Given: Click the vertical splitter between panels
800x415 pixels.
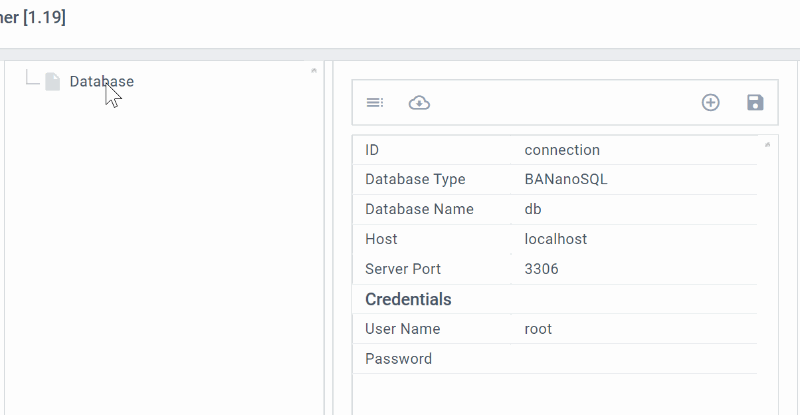Looking at the screenshot, I should 328,240.
